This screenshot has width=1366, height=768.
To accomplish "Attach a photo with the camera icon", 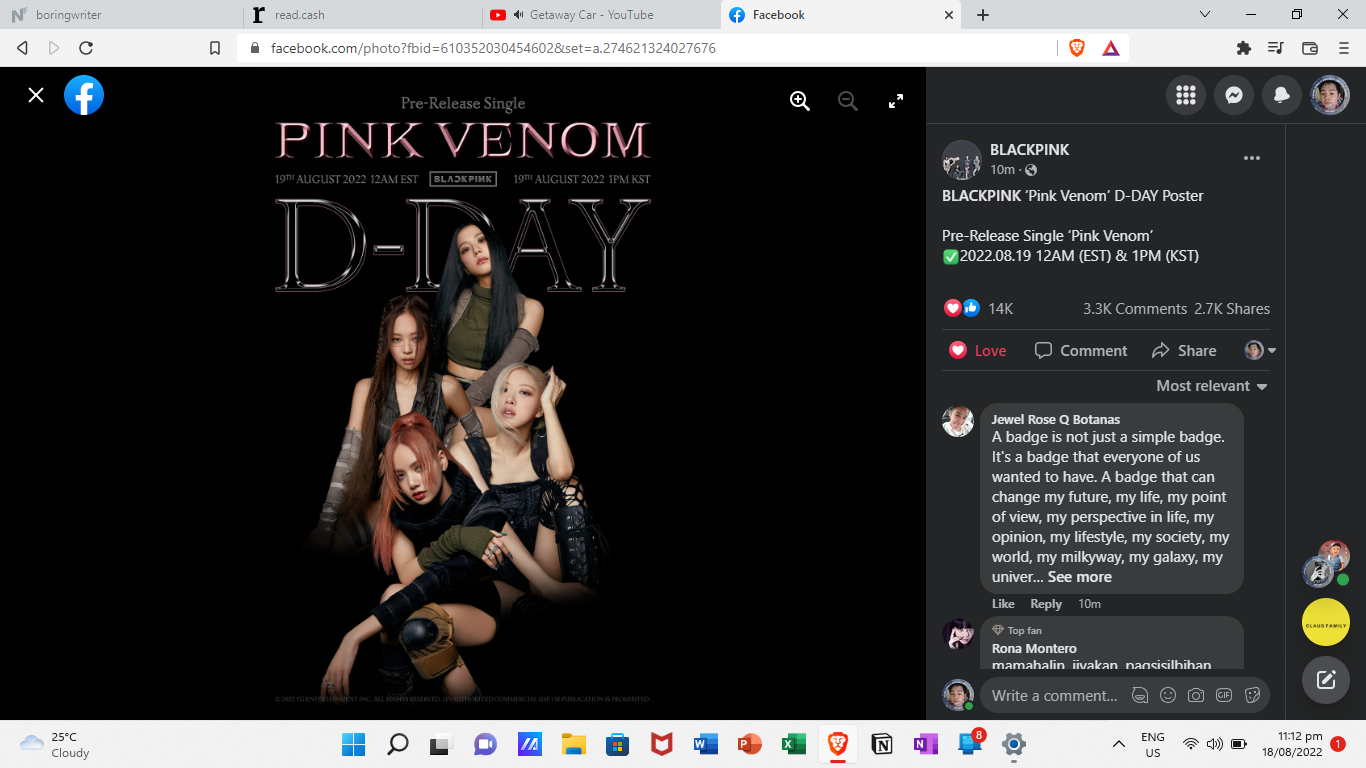I will point(1195,695).
